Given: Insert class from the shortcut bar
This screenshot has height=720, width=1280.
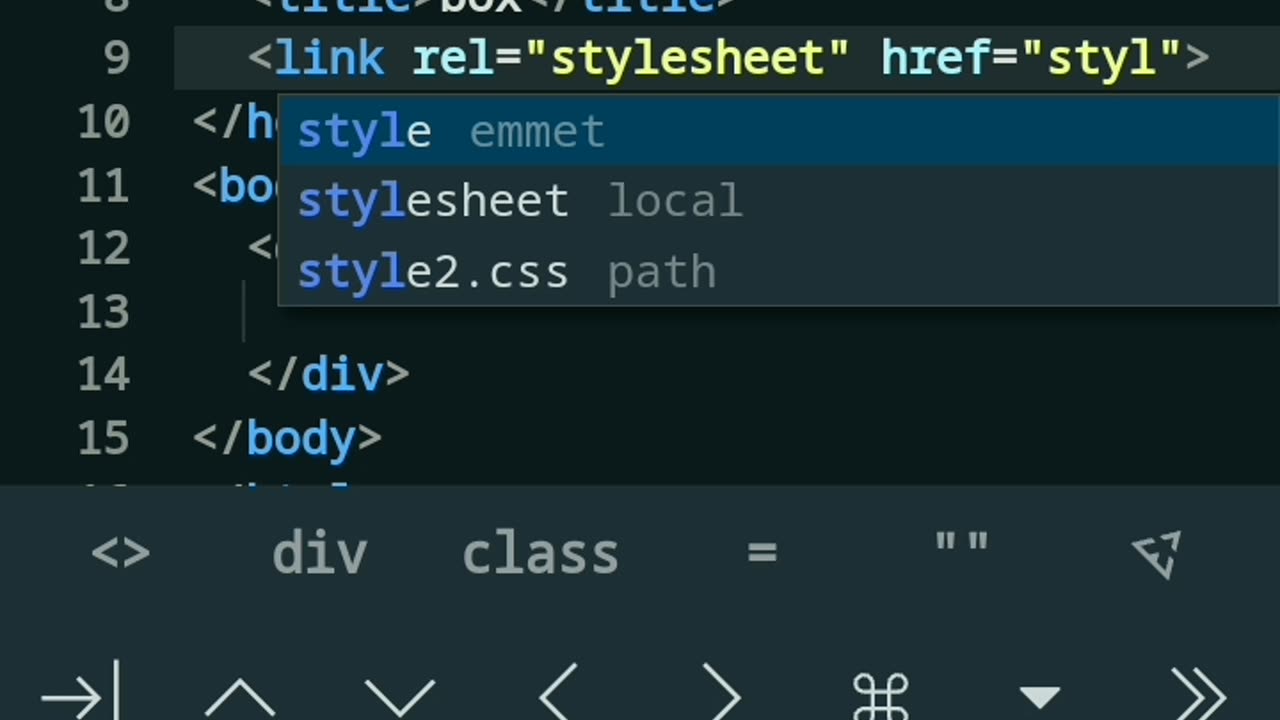Looking at the screenshot, I should coord(540,553).
